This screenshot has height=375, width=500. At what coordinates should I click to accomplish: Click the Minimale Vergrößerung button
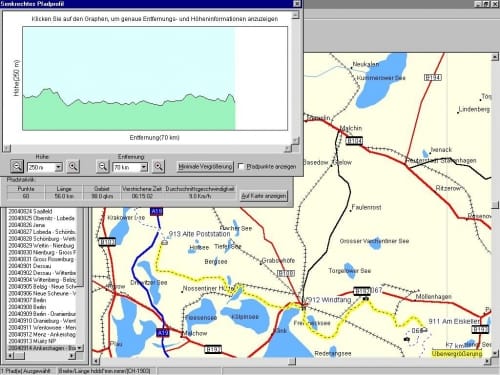pyautogui.click(x=205, y=166)
